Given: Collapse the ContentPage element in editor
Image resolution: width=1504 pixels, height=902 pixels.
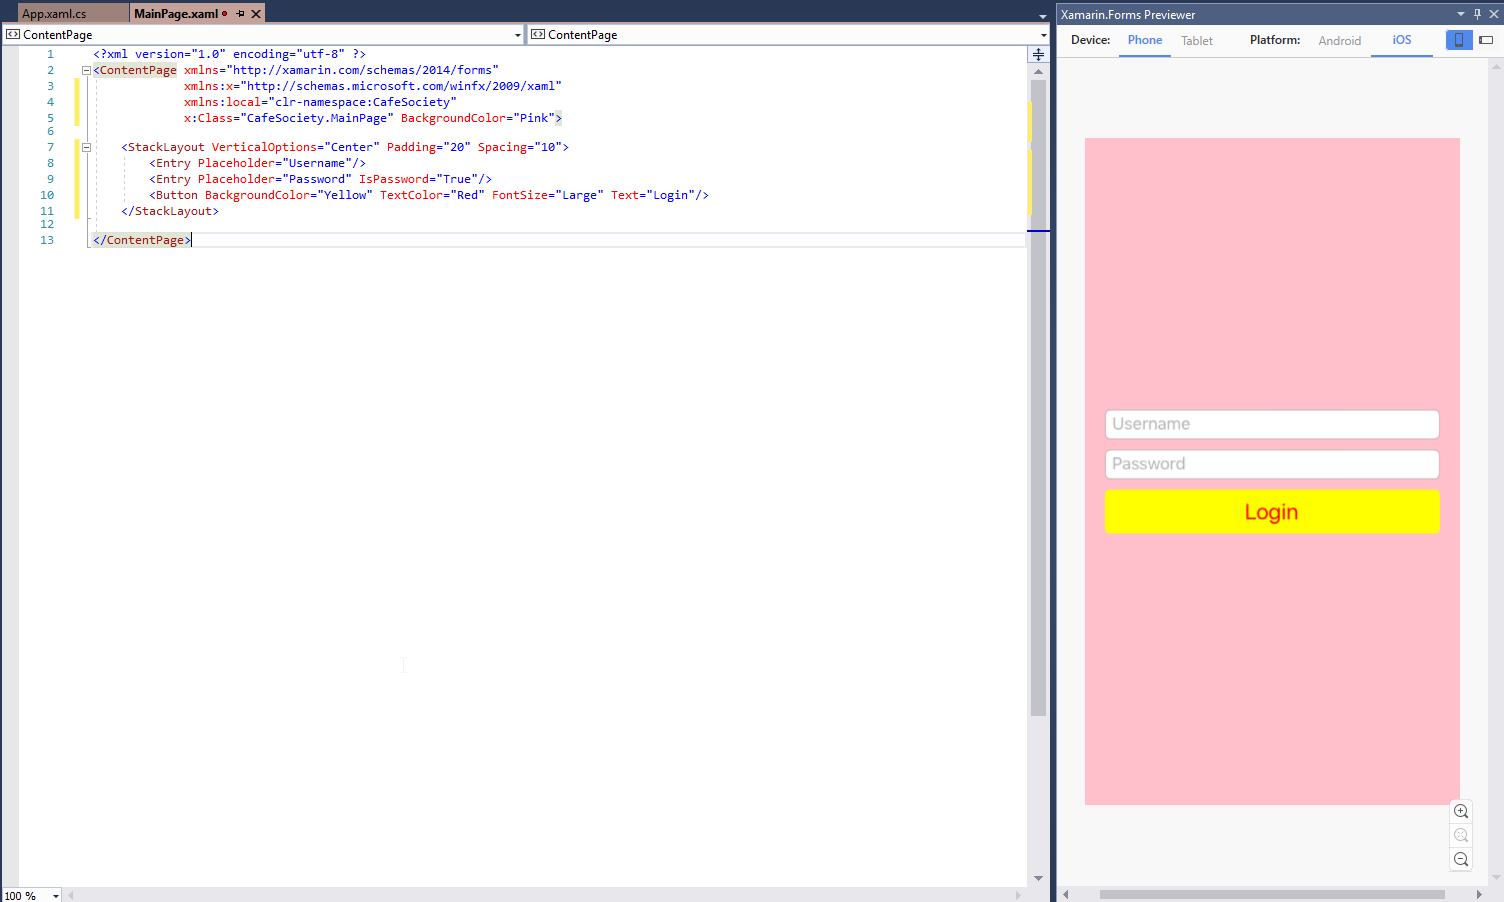Looking at the screenshot, I should pyautogui.click(x=86, y=70).
